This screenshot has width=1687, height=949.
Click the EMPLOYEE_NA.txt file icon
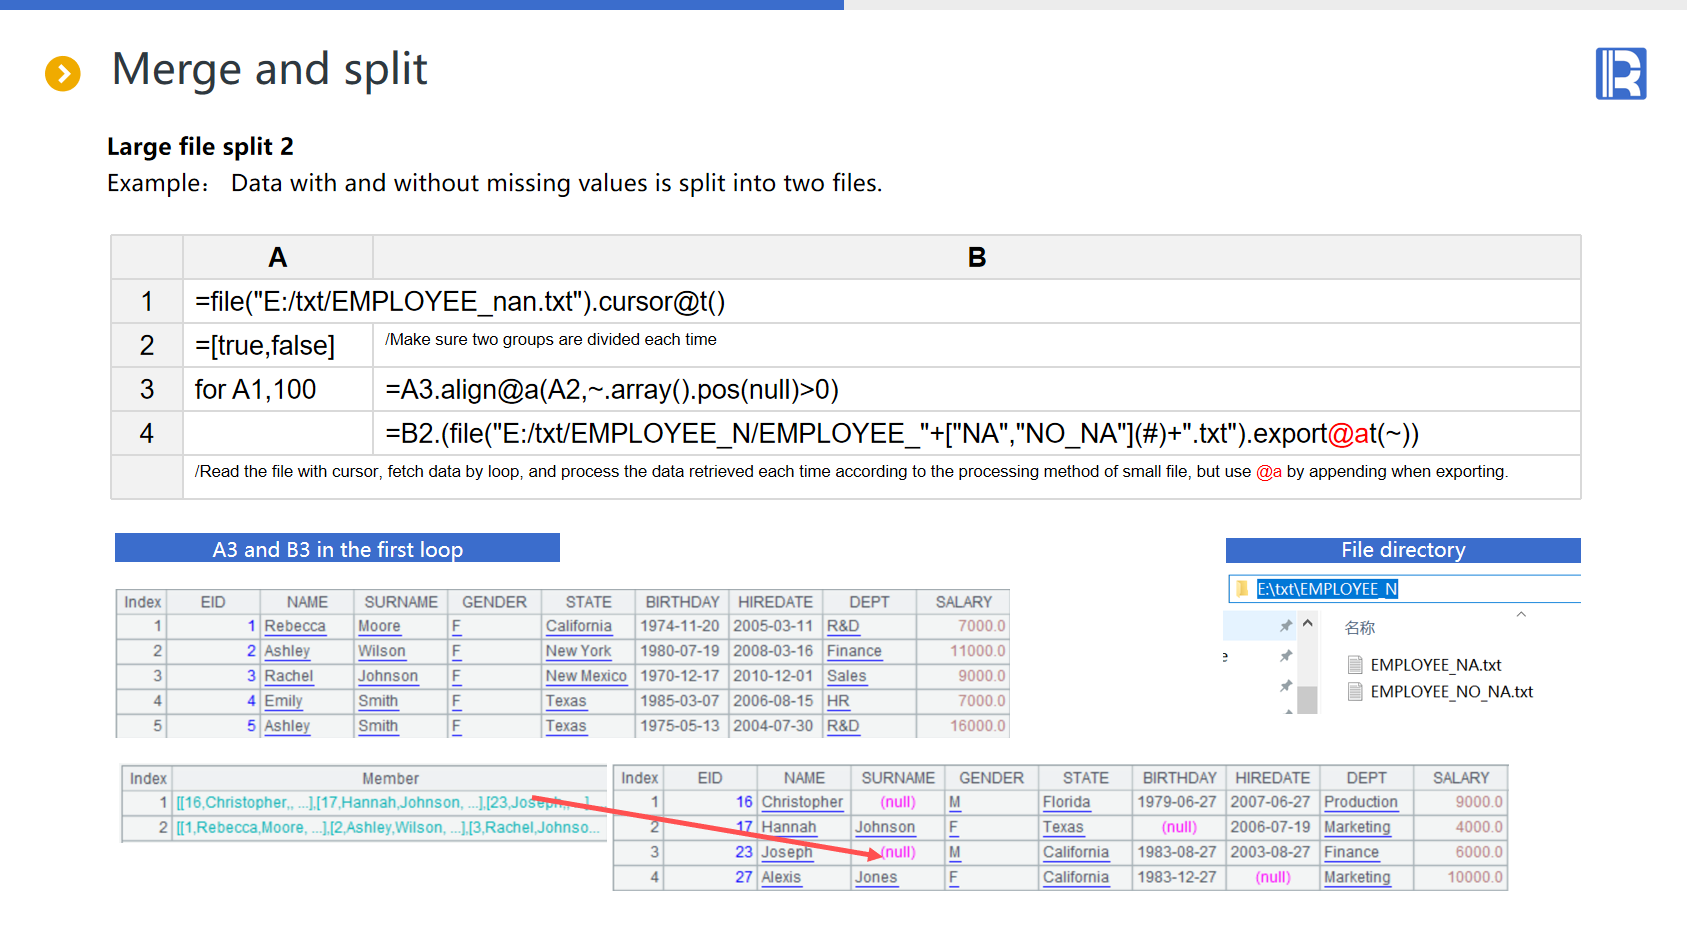1355,665
